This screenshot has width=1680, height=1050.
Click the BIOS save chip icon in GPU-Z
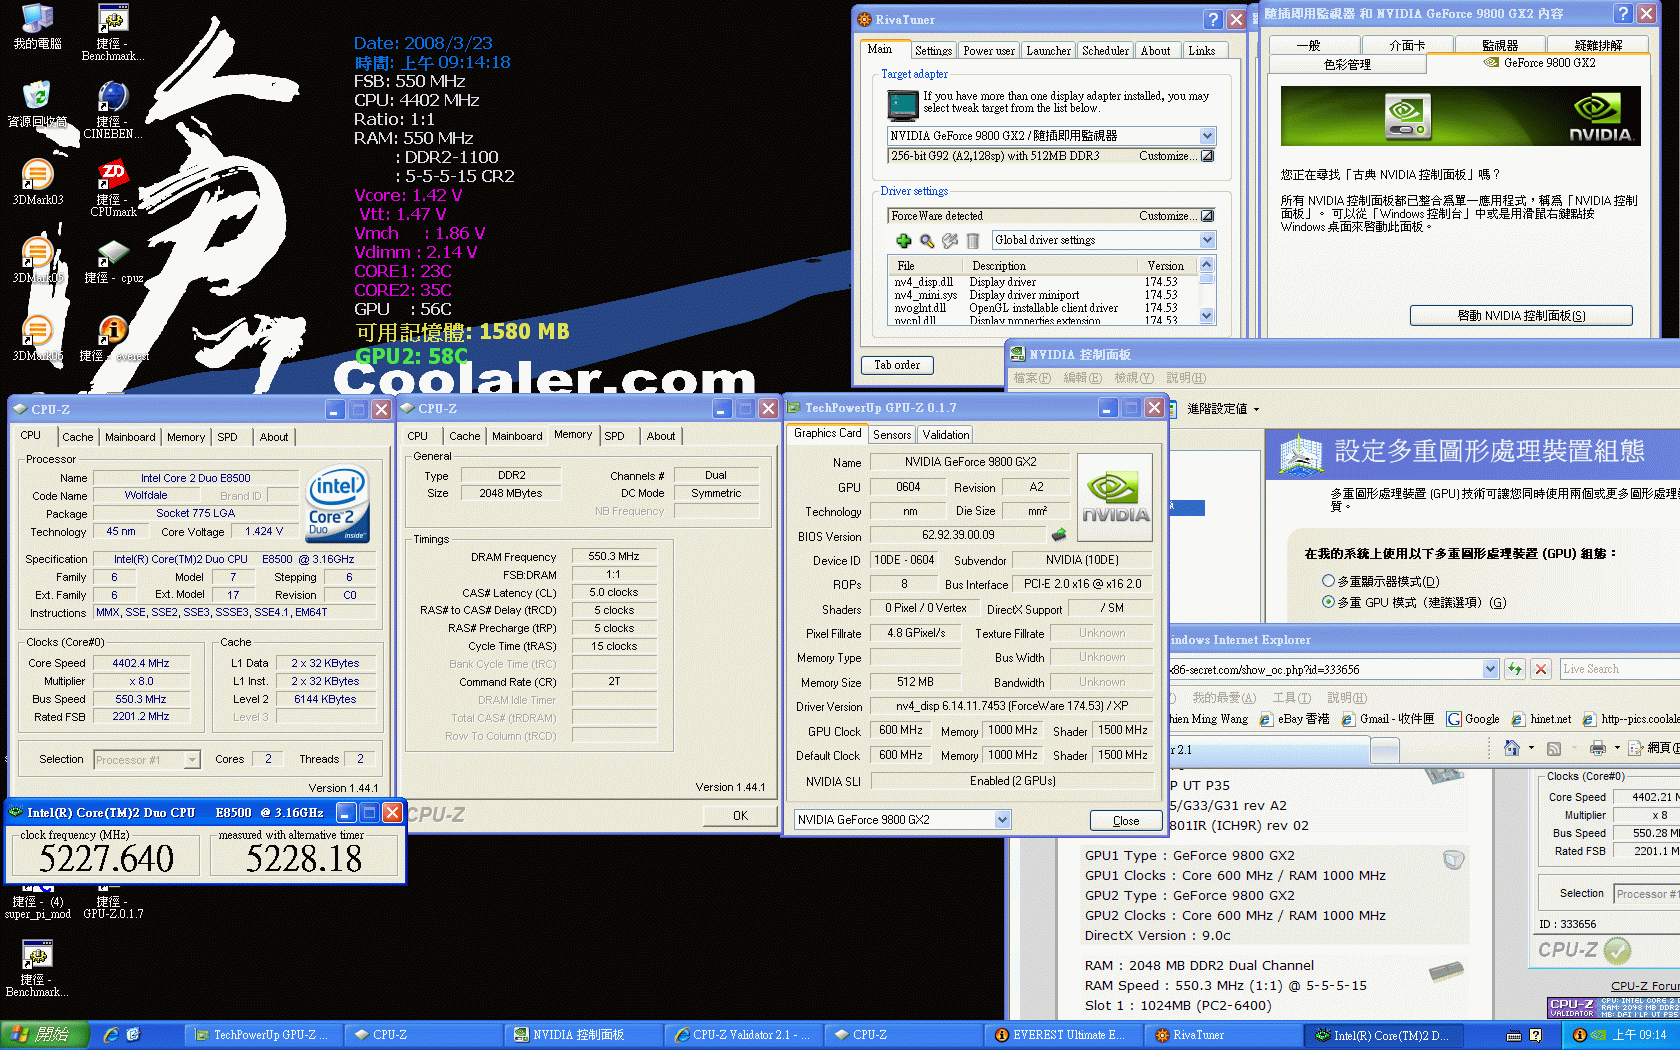point(1059,535)
